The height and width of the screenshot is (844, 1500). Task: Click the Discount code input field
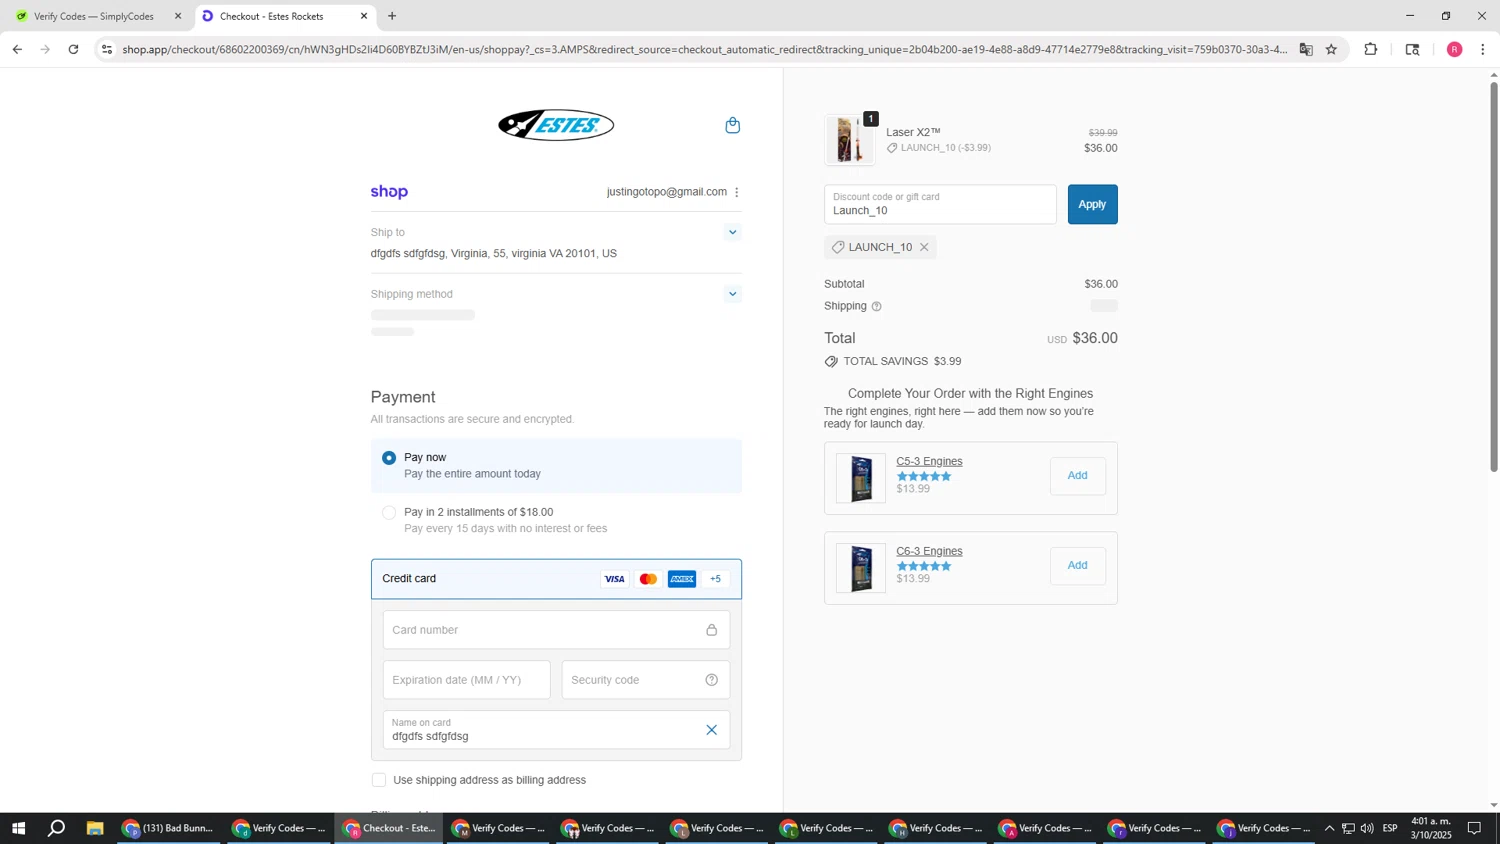pos(940,204)
